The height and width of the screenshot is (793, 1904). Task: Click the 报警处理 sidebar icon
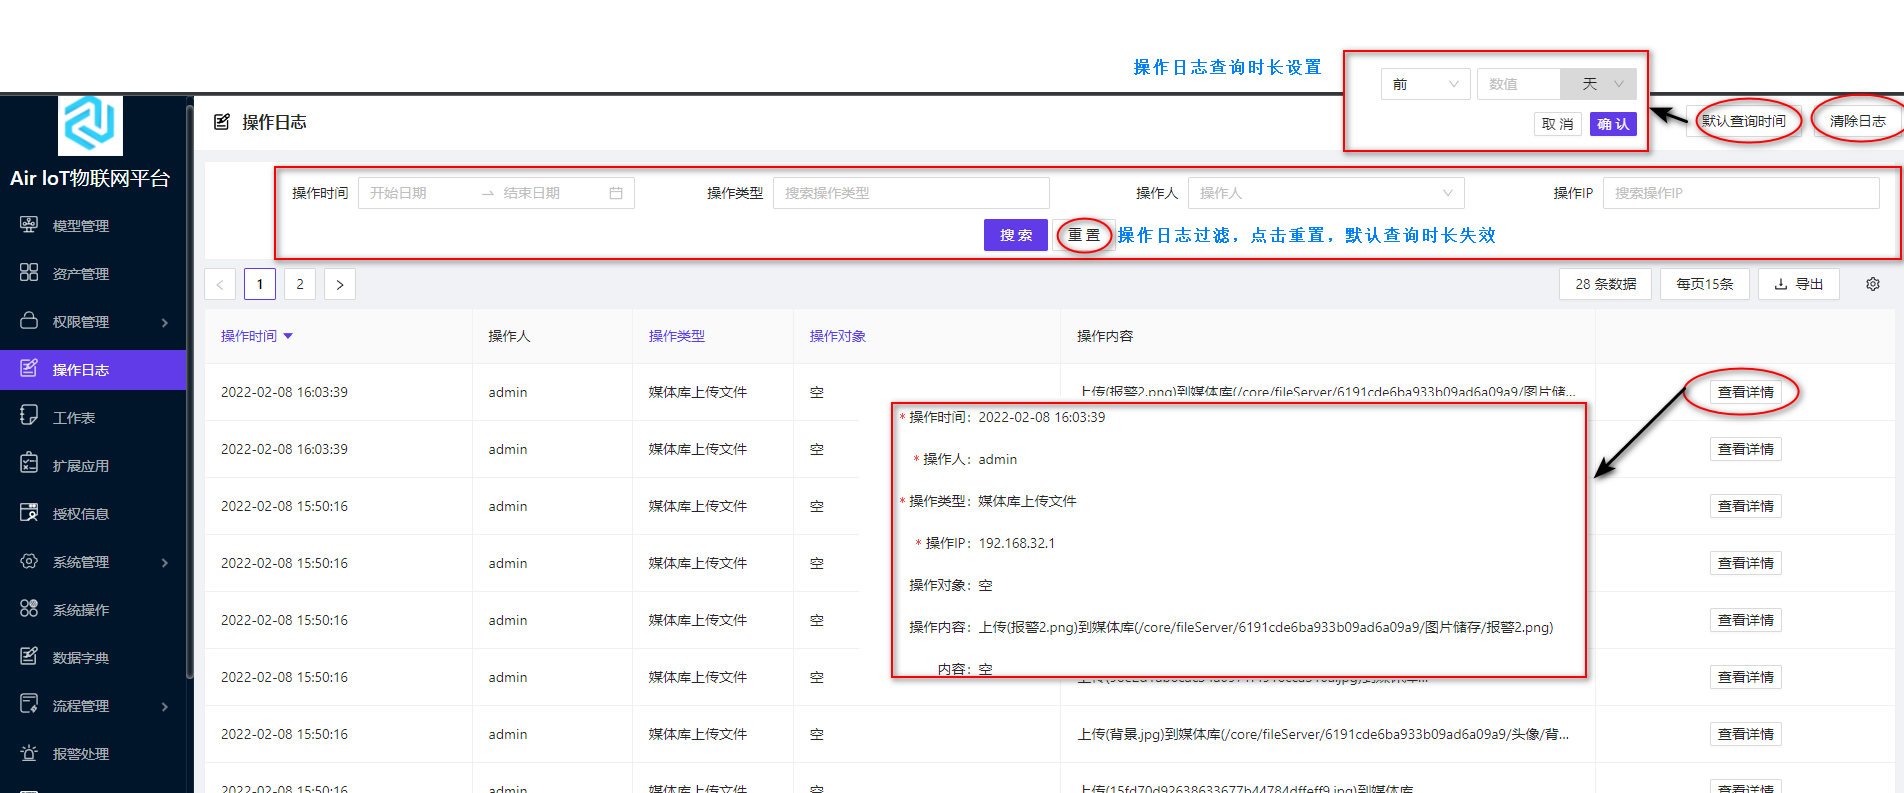tap(29, 752)
